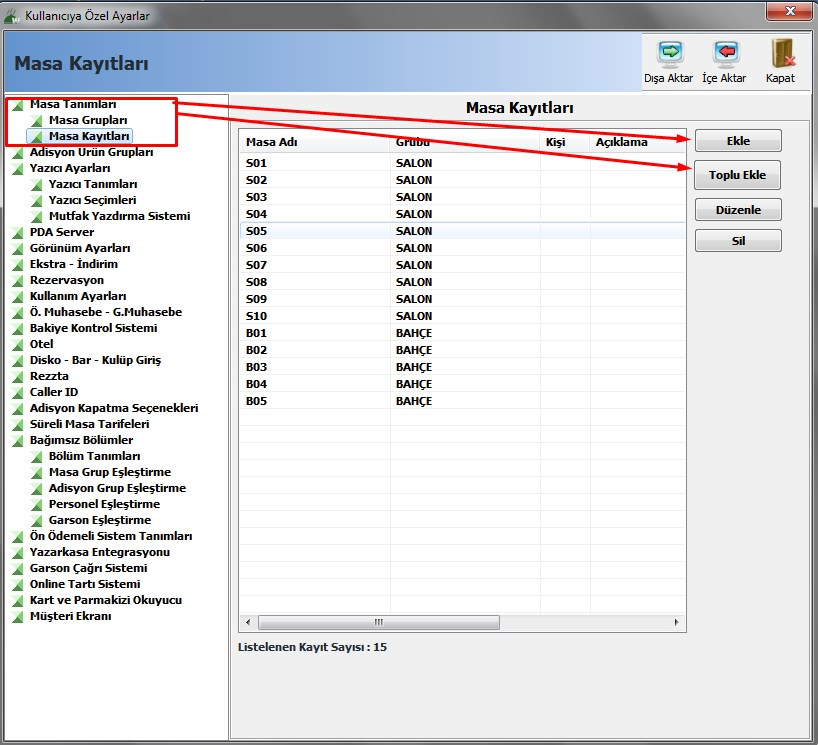Click the İçe Aktar import icon
Image resolution: width=818 pixels, height=745 pixels.
[726, 54]
